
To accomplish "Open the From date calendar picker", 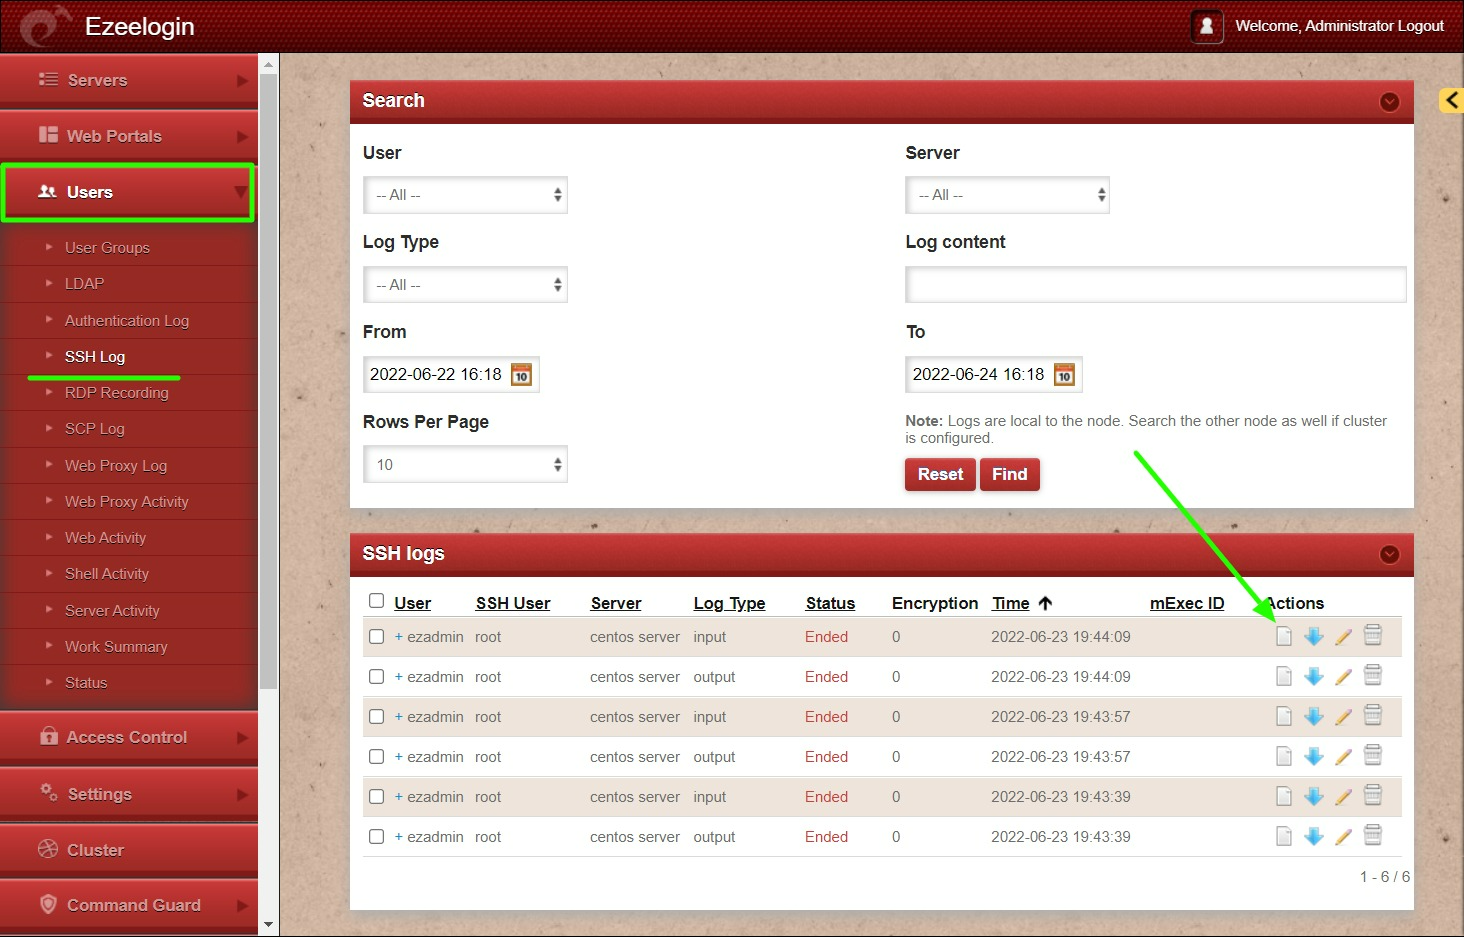I will [x=521, y=374].
